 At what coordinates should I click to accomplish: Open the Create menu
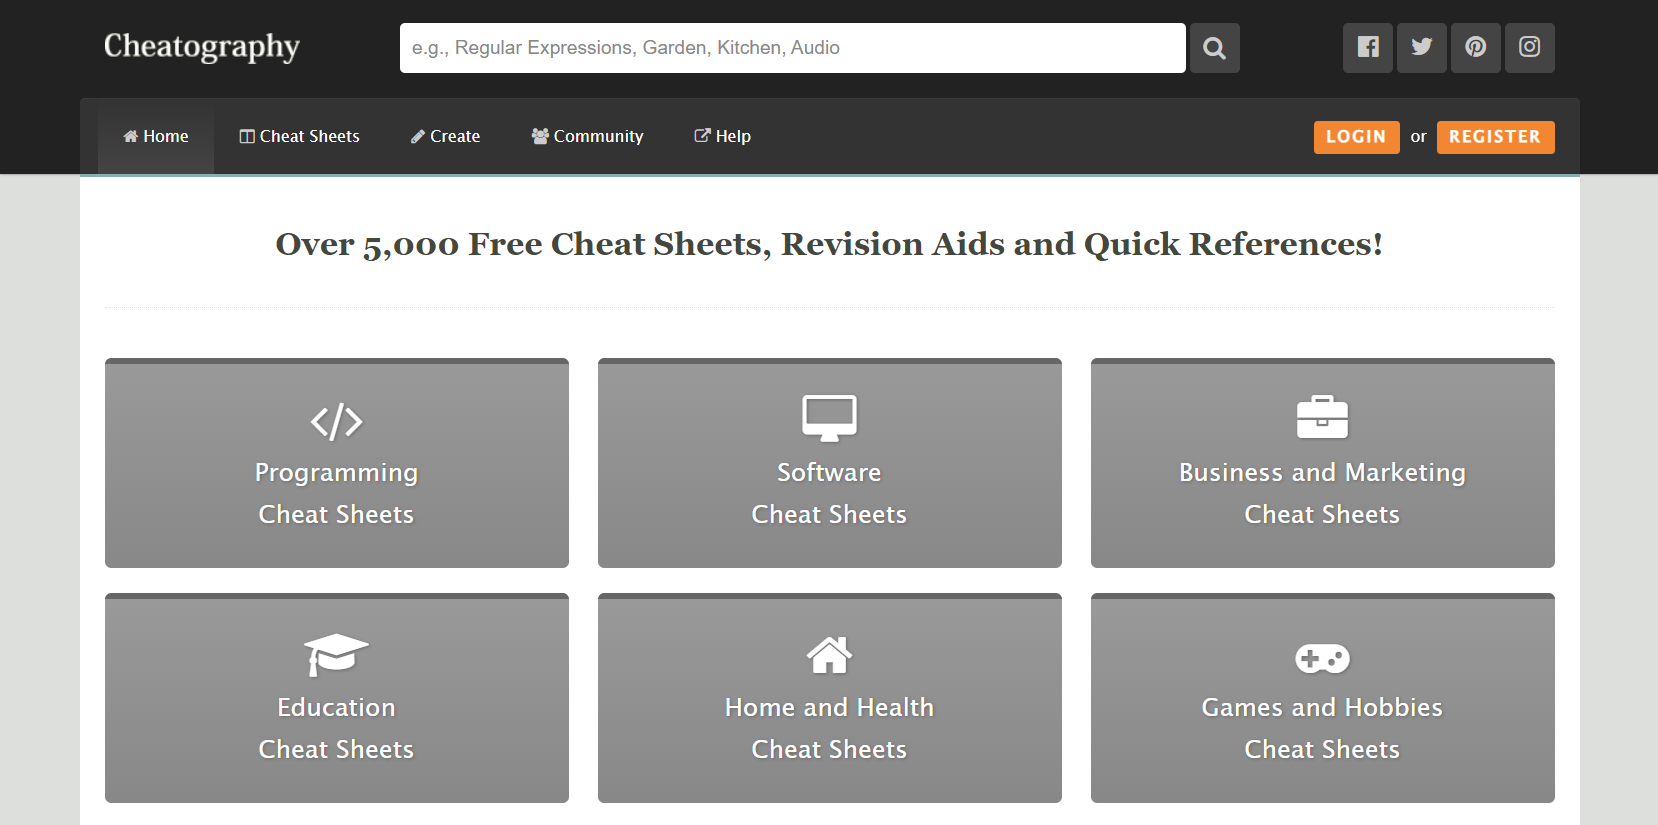click(445, 136)
